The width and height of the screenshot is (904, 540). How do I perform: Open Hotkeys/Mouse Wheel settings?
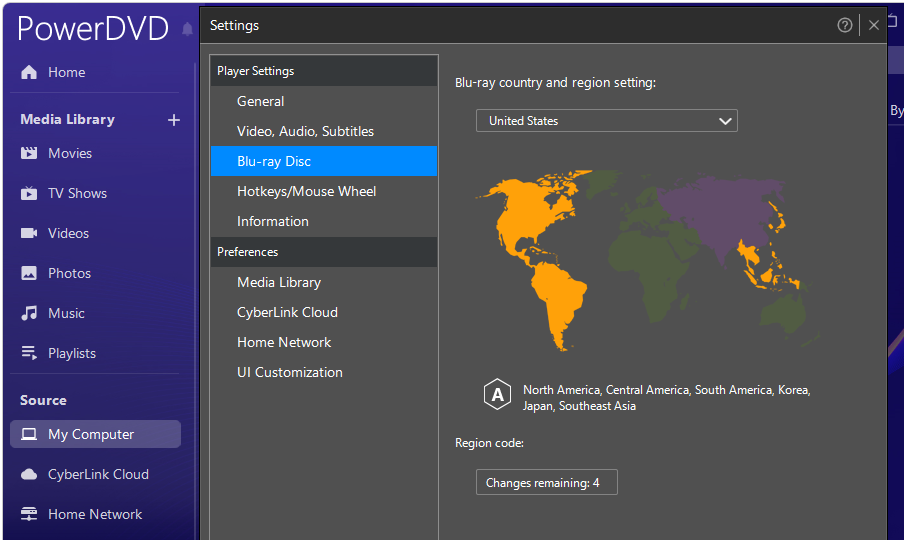(323, 191)
